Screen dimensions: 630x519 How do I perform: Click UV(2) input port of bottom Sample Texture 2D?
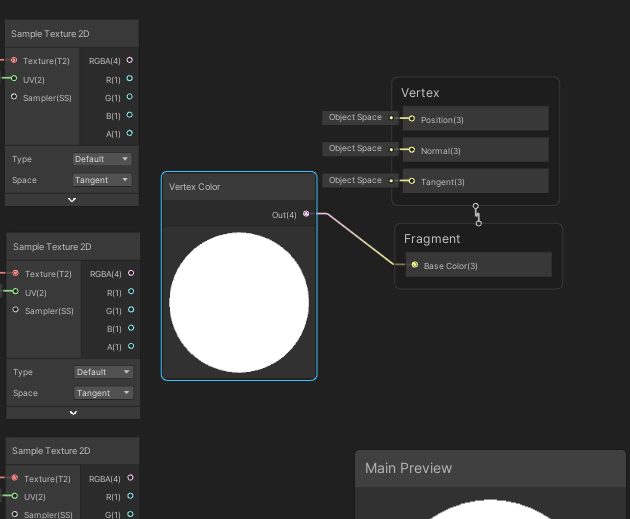(x=15, y=496)
